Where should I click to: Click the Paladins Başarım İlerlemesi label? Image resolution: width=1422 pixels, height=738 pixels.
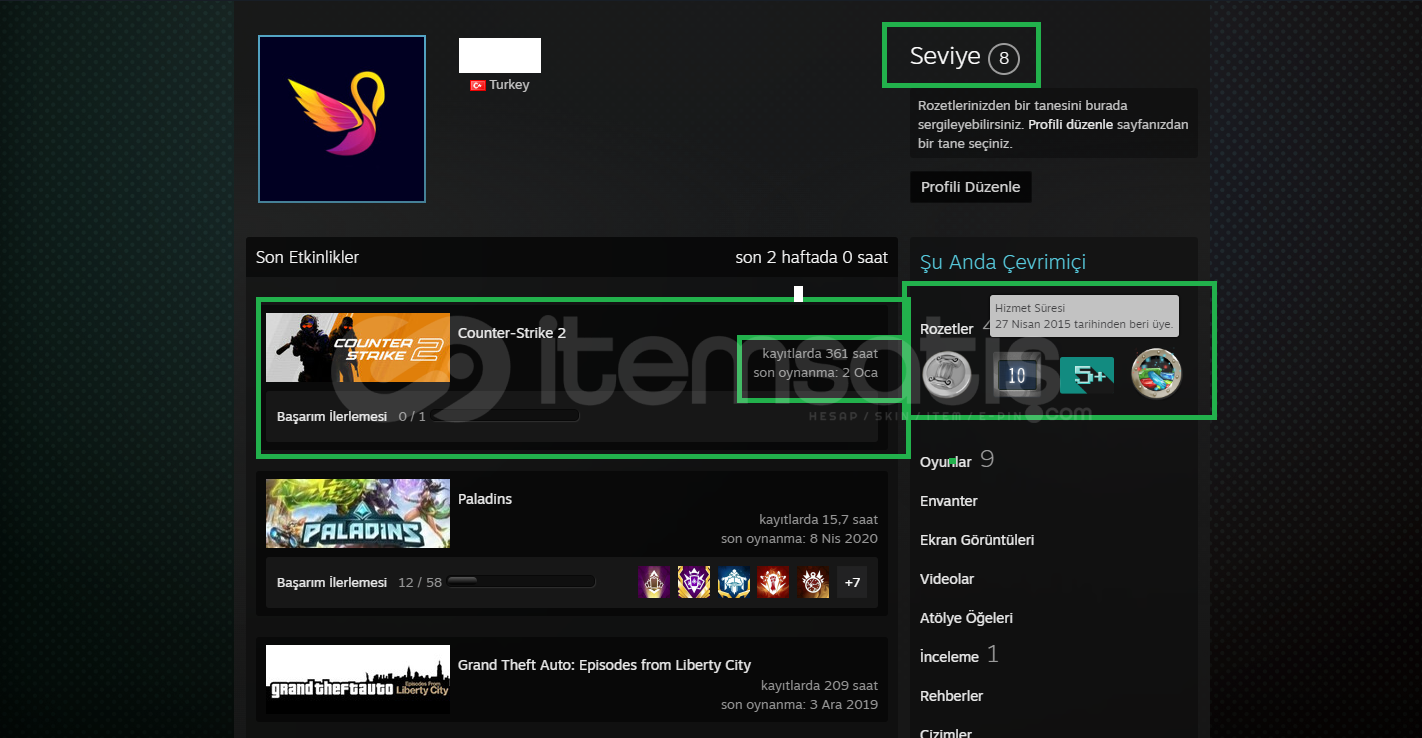coord(332,582)
